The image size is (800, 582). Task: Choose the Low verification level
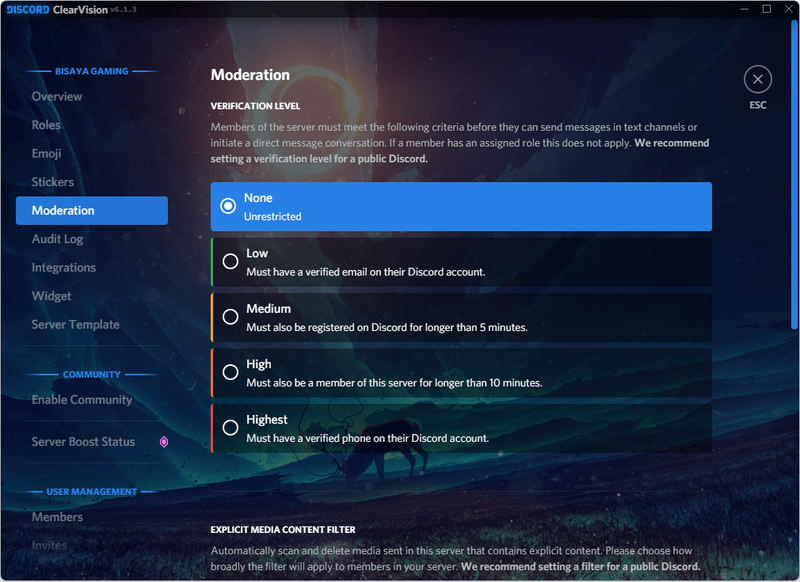pyautogui.click(x=461, y=262)
